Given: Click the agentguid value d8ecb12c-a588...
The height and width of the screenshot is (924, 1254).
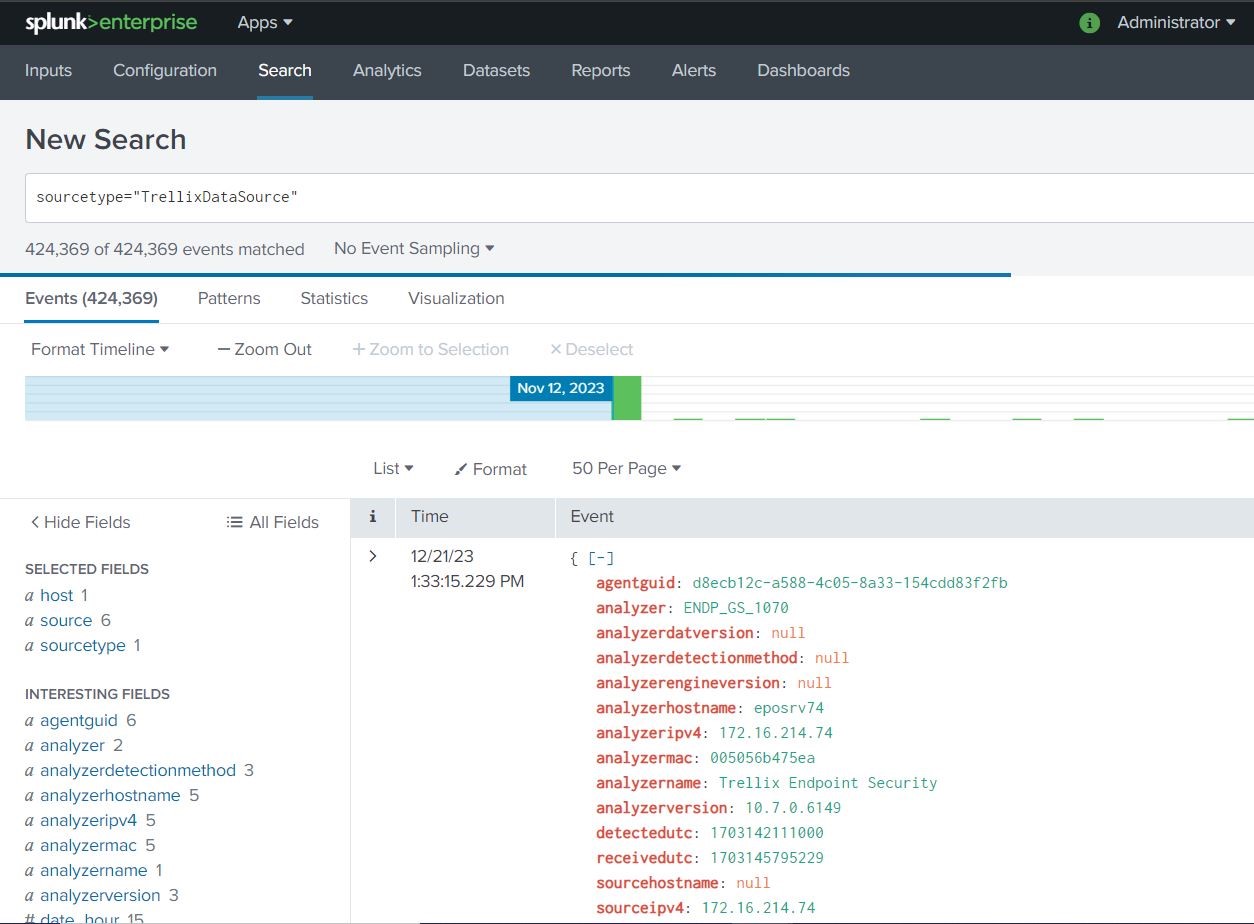Looking at the screenshot, I should [x=850, y=583].
